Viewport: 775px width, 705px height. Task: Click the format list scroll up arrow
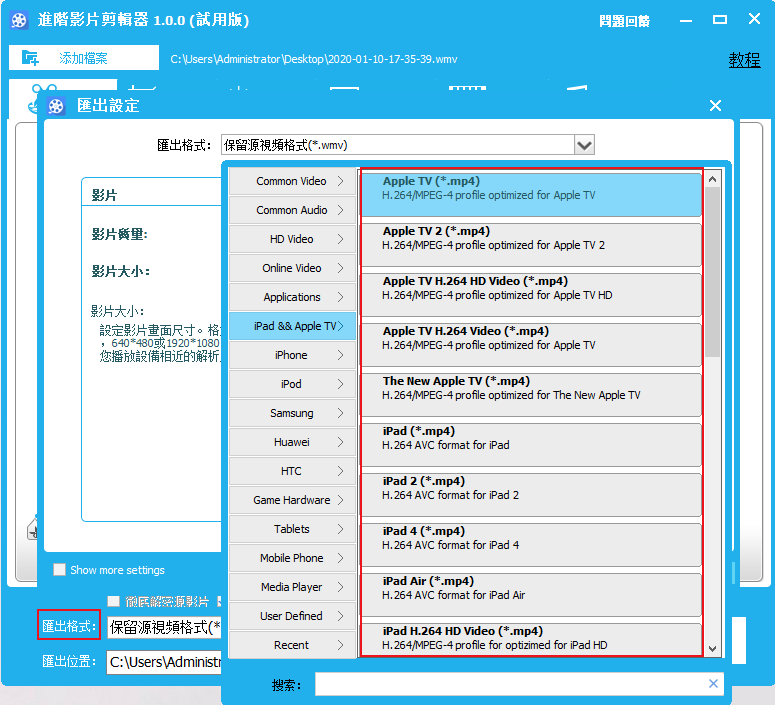pos(712,179)
